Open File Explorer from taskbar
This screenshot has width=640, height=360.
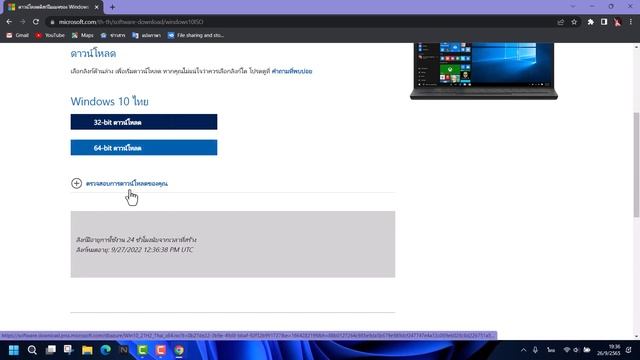[87, 350]
